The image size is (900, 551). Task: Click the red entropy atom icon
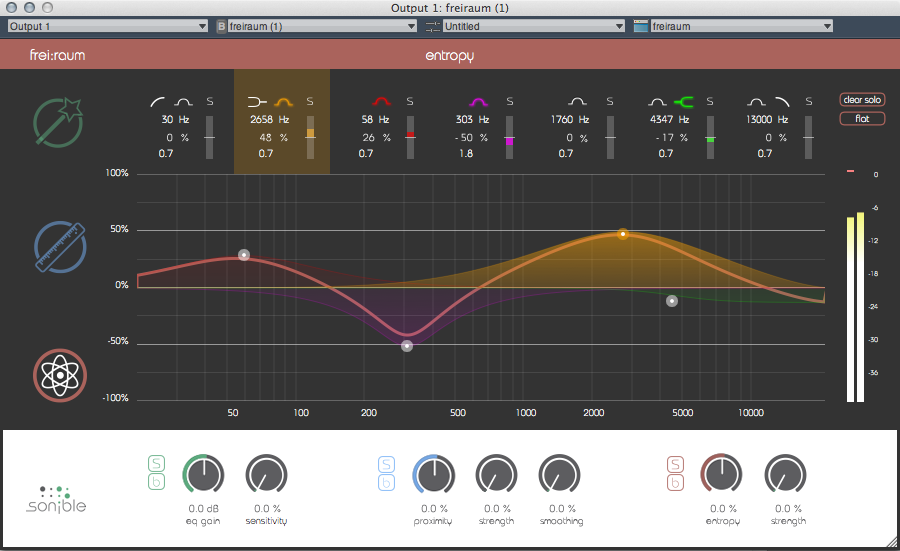pos(60,375)
